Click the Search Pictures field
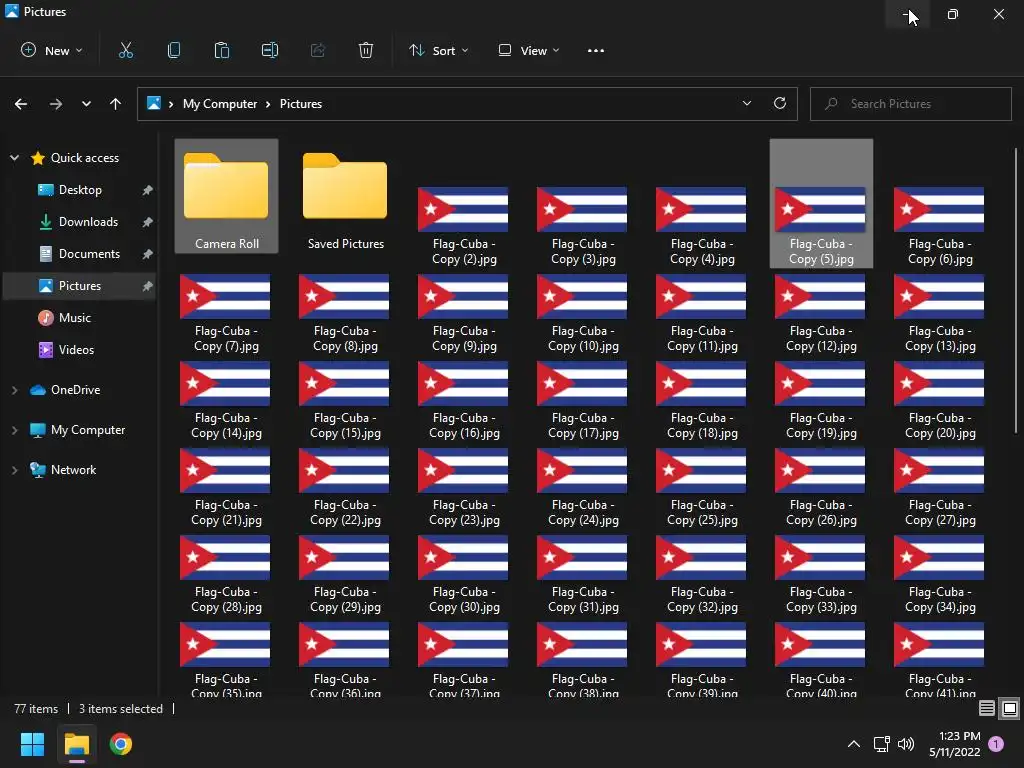Viewport: 1024px width, 768px height. (910, 104)
